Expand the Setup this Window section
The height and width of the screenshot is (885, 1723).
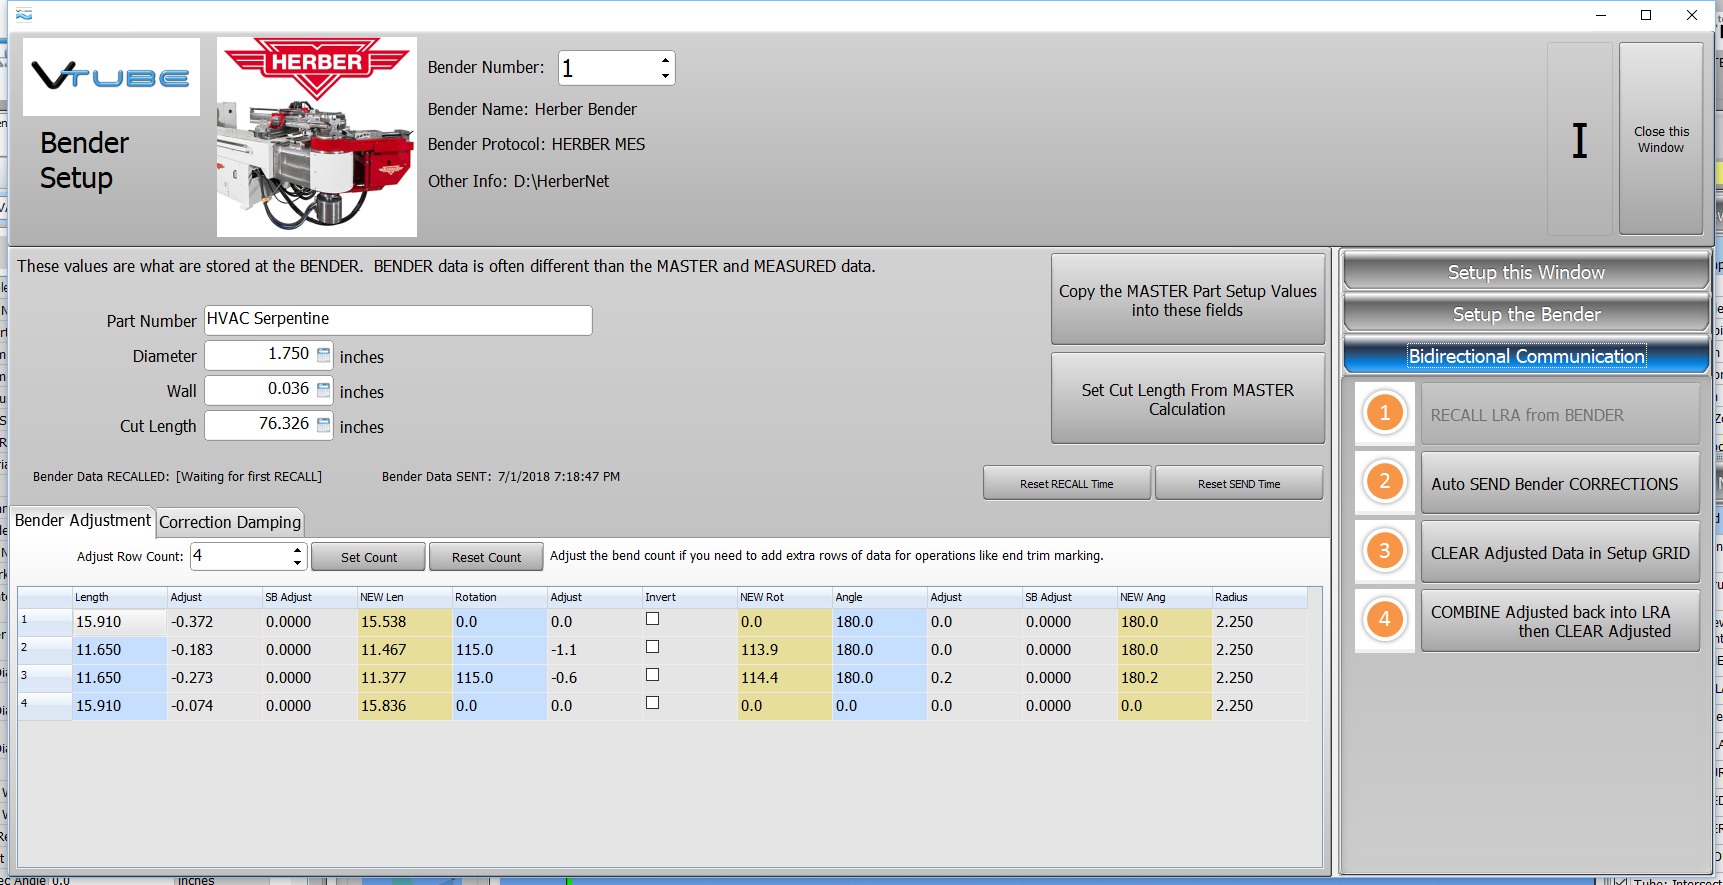pos(1525,272)
